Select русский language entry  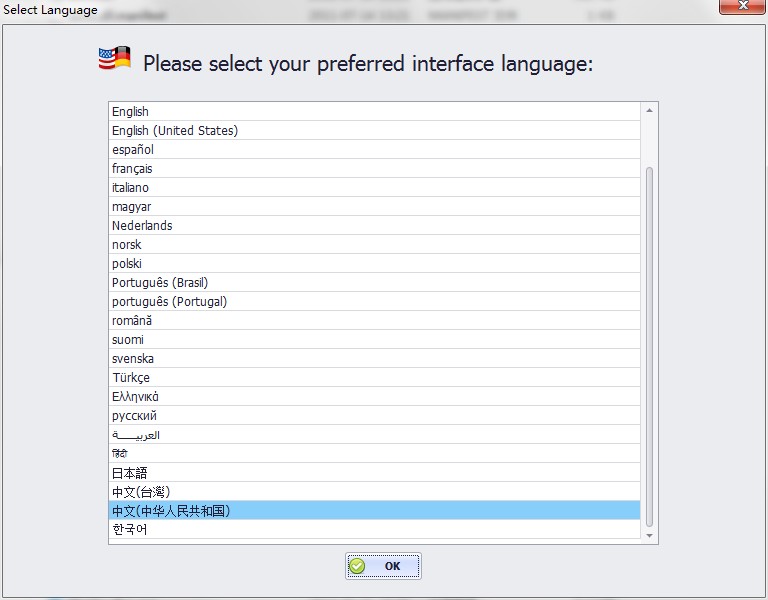click(x=134, y=416)
